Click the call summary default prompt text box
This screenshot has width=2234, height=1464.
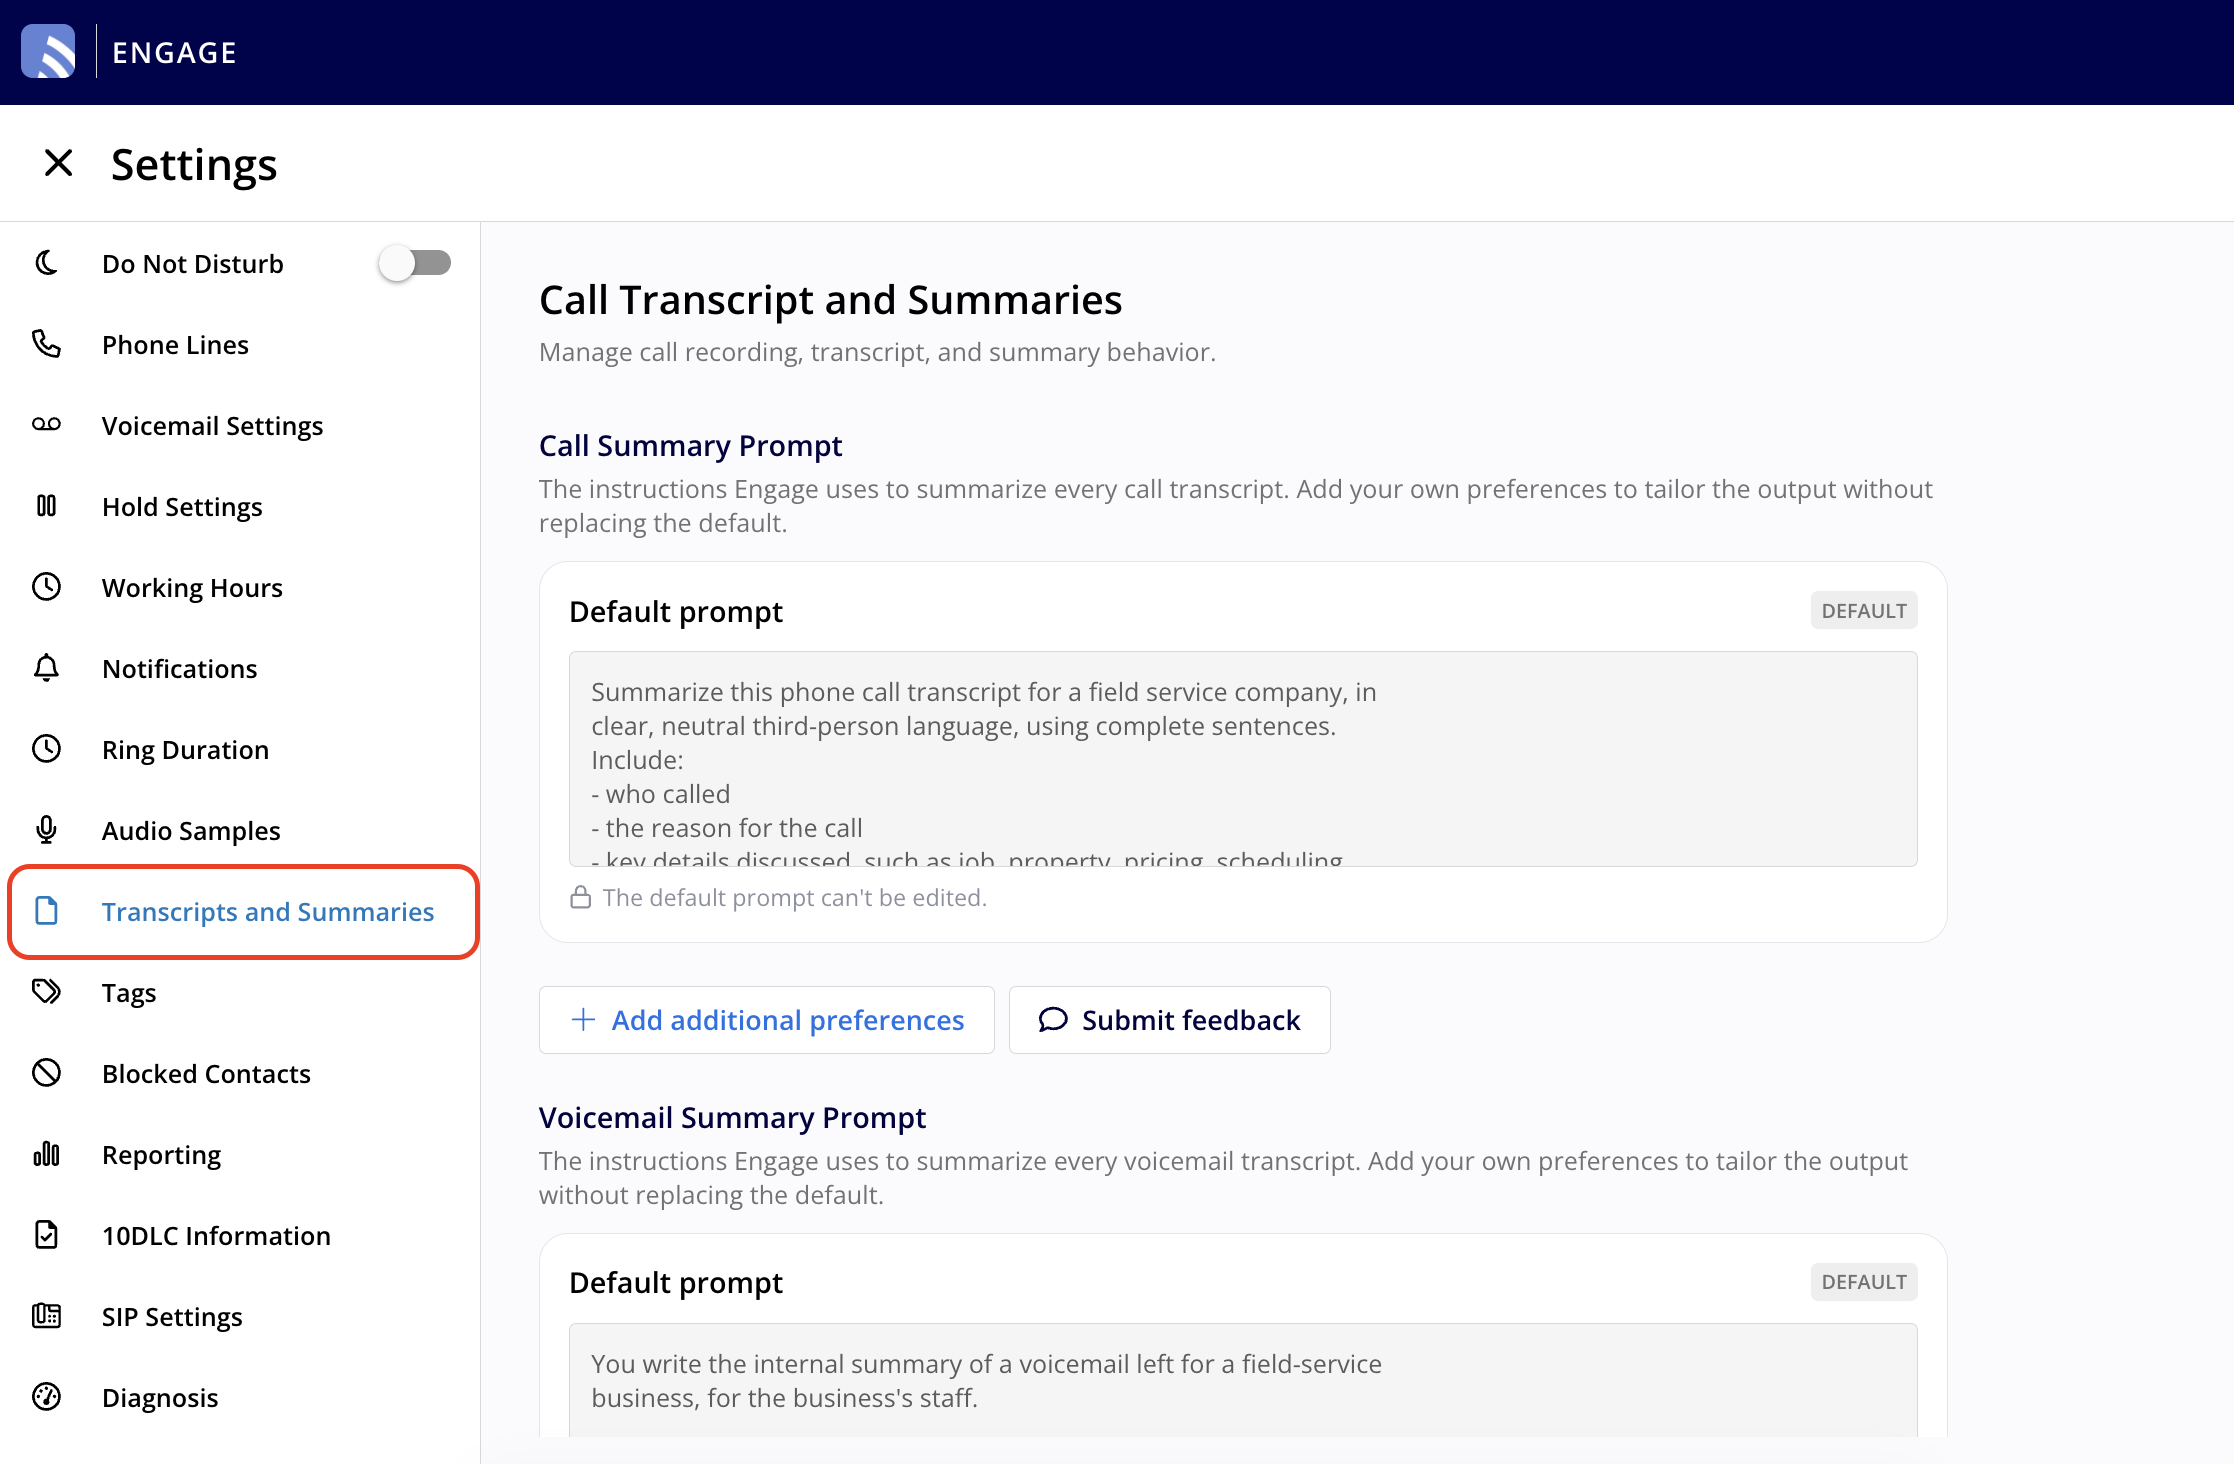tap(1243, 759)
